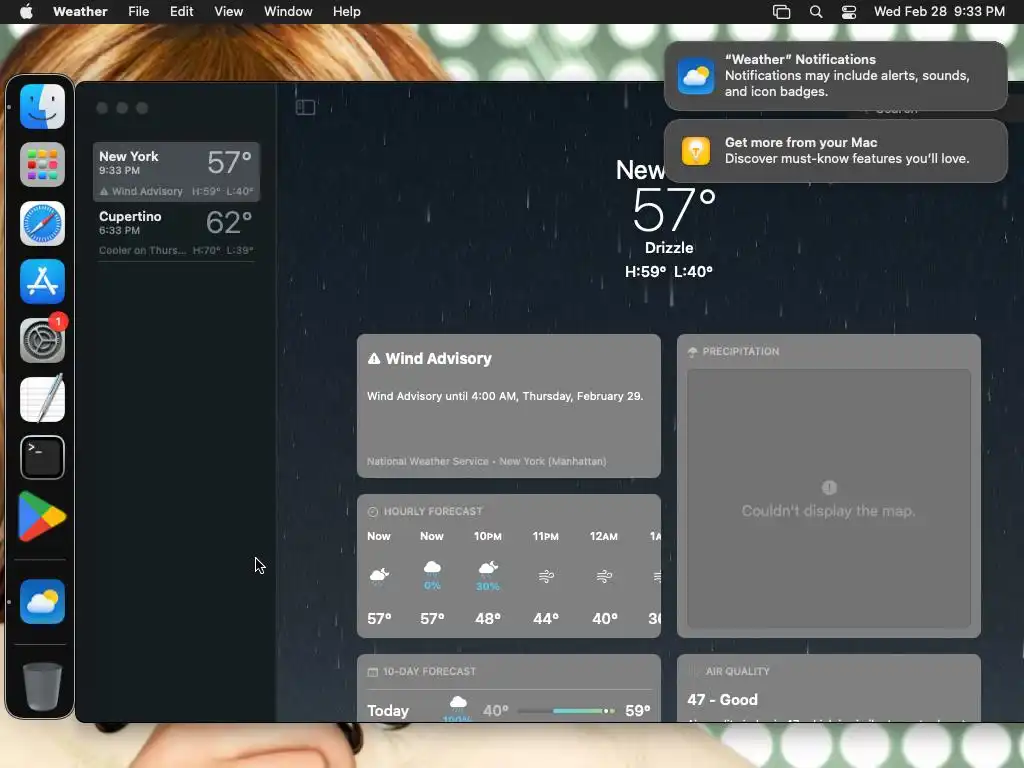Click menu bar date and time
Screen dimensions: 1024x768
tap(939, 12)
